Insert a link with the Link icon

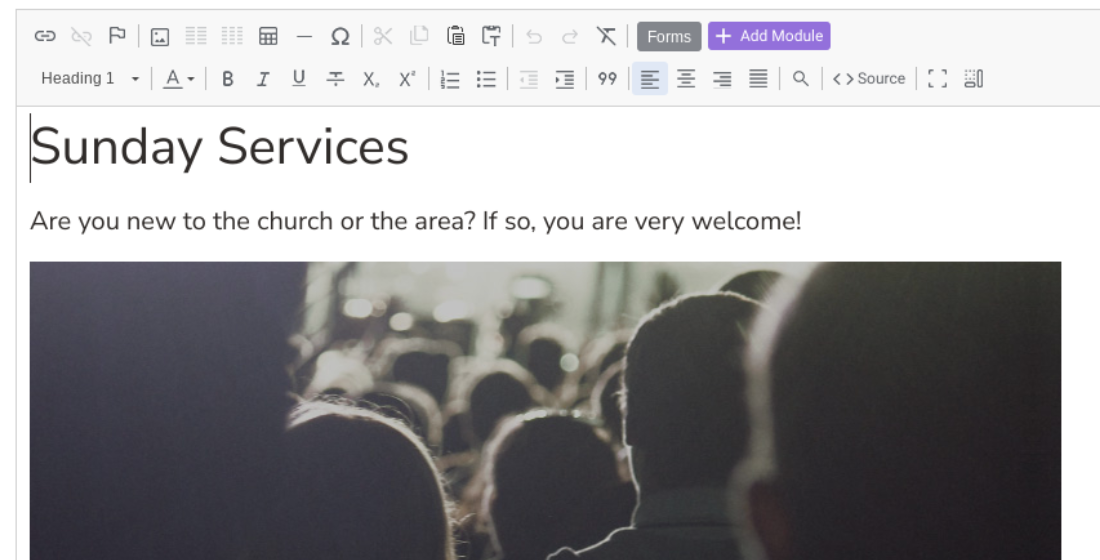tap(45, 36)
